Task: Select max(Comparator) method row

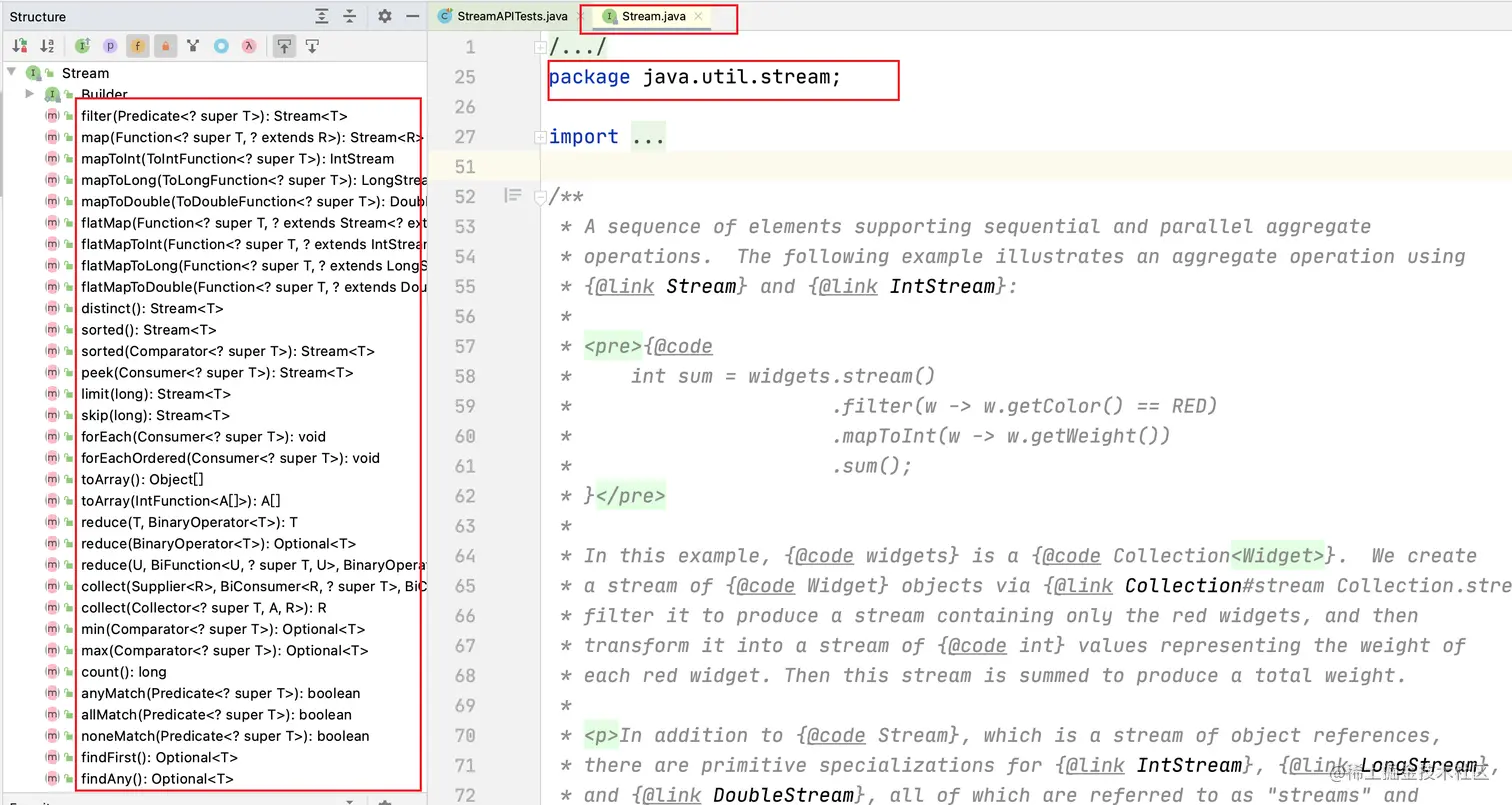Action: pos(225,650)
